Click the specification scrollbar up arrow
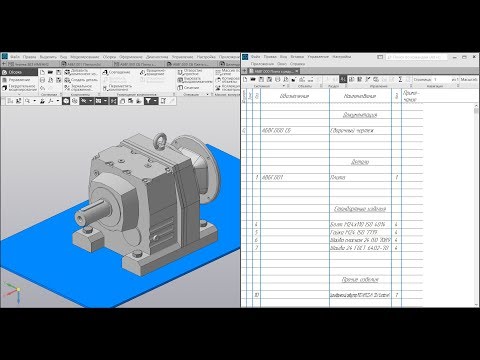This screenshot has height=360, width=480. [476, 106]
